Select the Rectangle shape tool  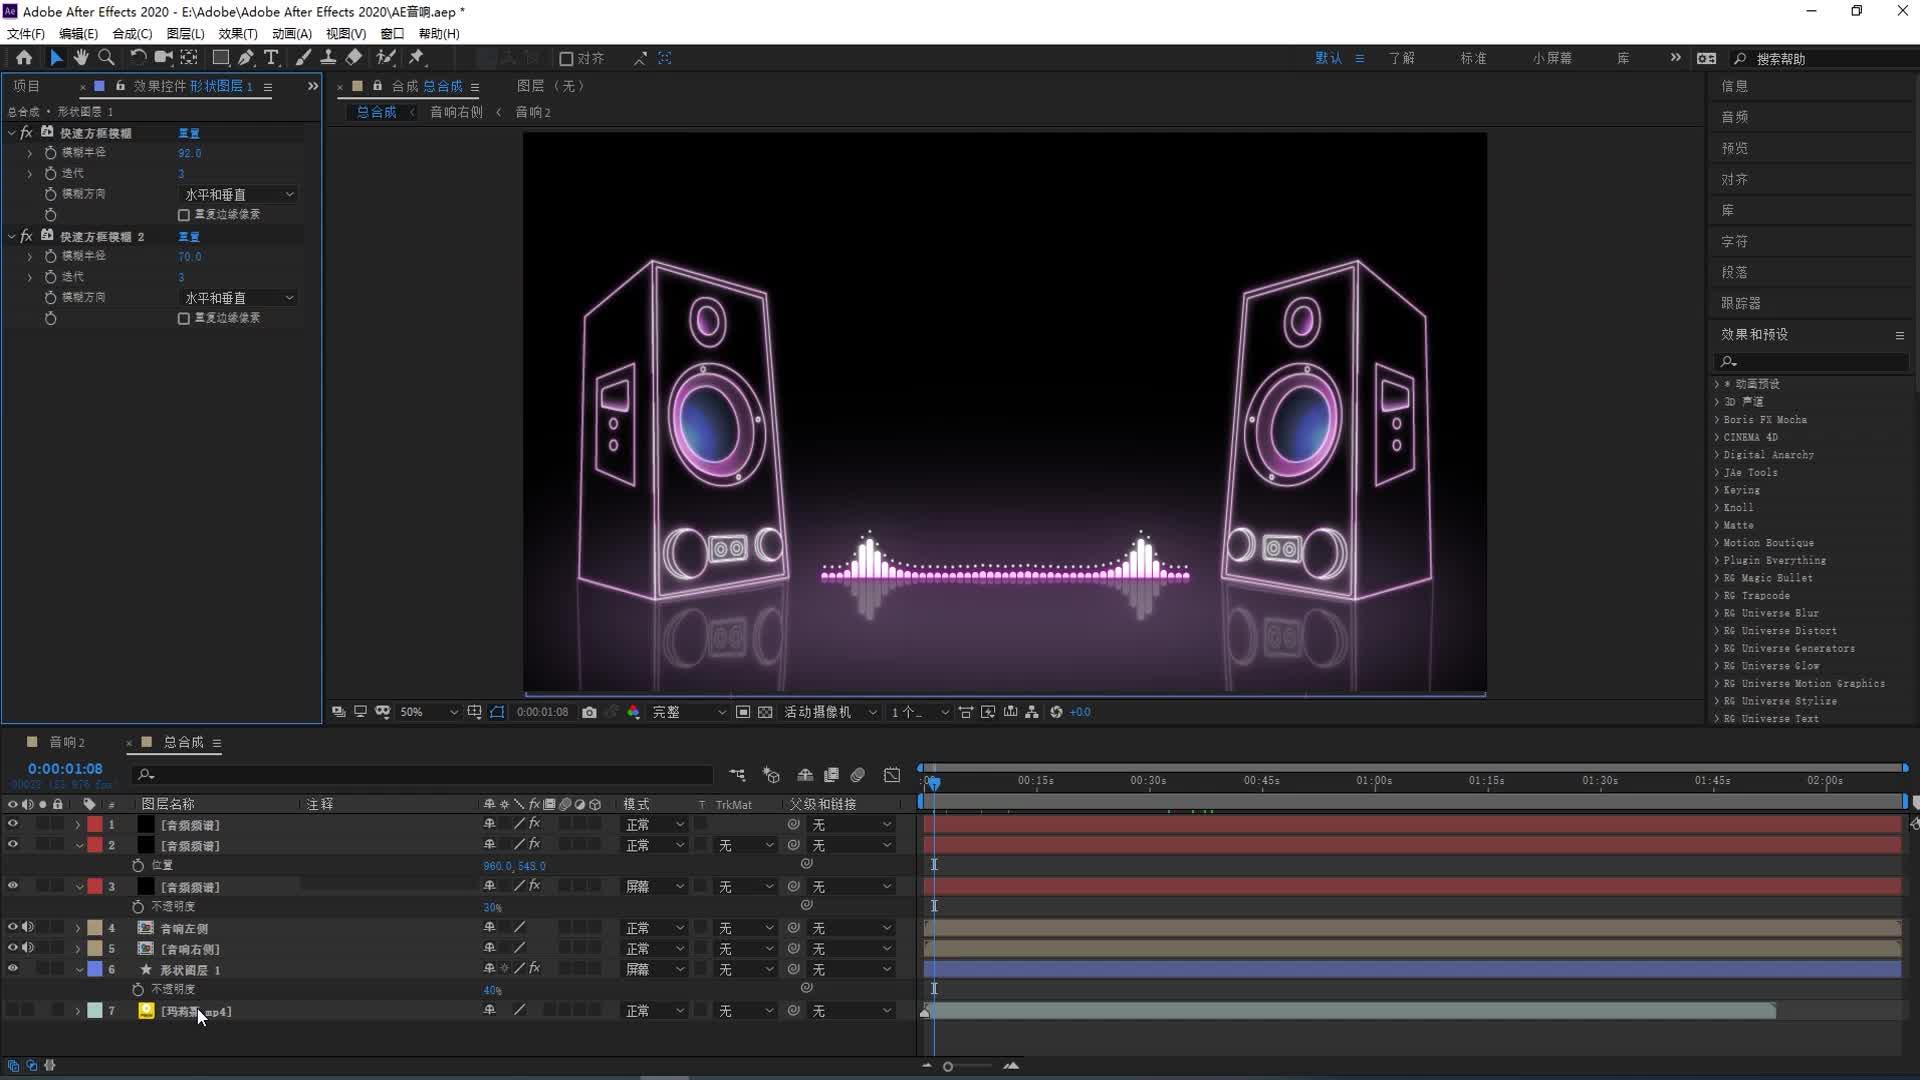pos(220,58)
